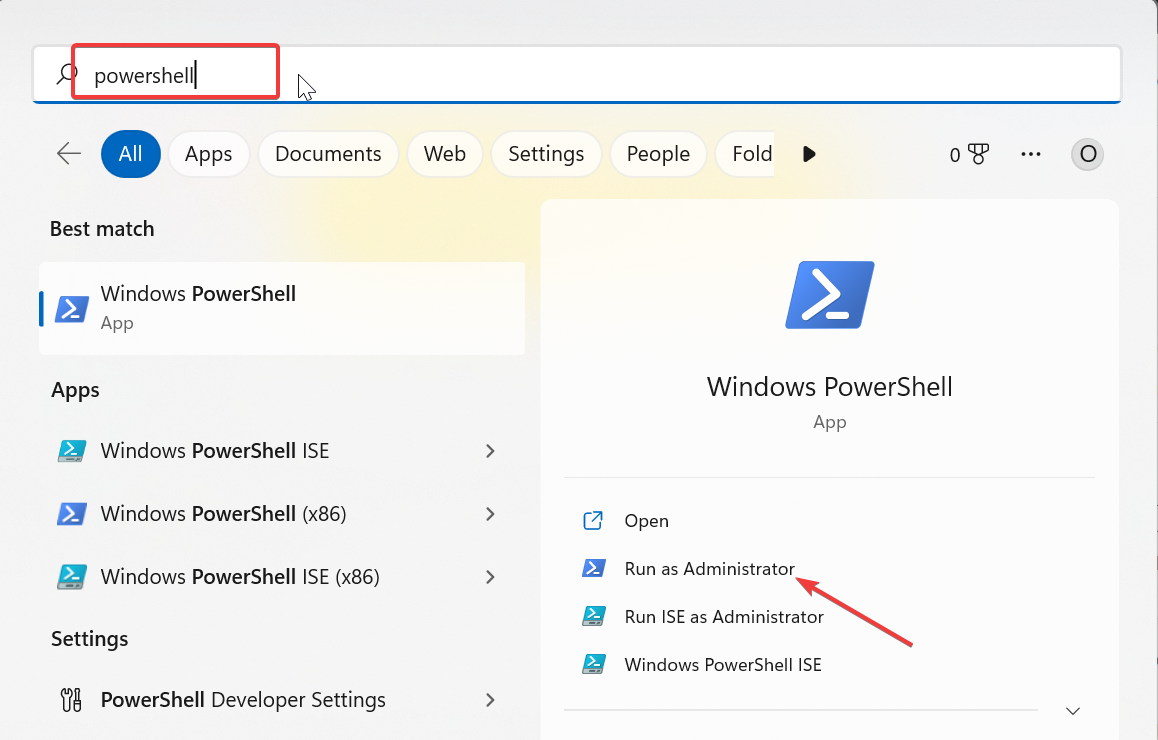The width and height of the screenshot is (1158, 740).
Task: Switch to the Apps filter tab
Action: click(208, 154)
